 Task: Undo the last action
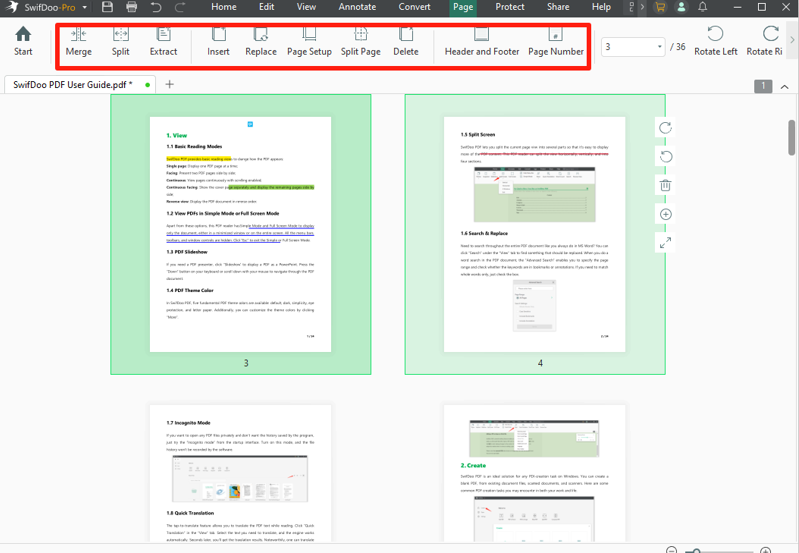(156, 7)
